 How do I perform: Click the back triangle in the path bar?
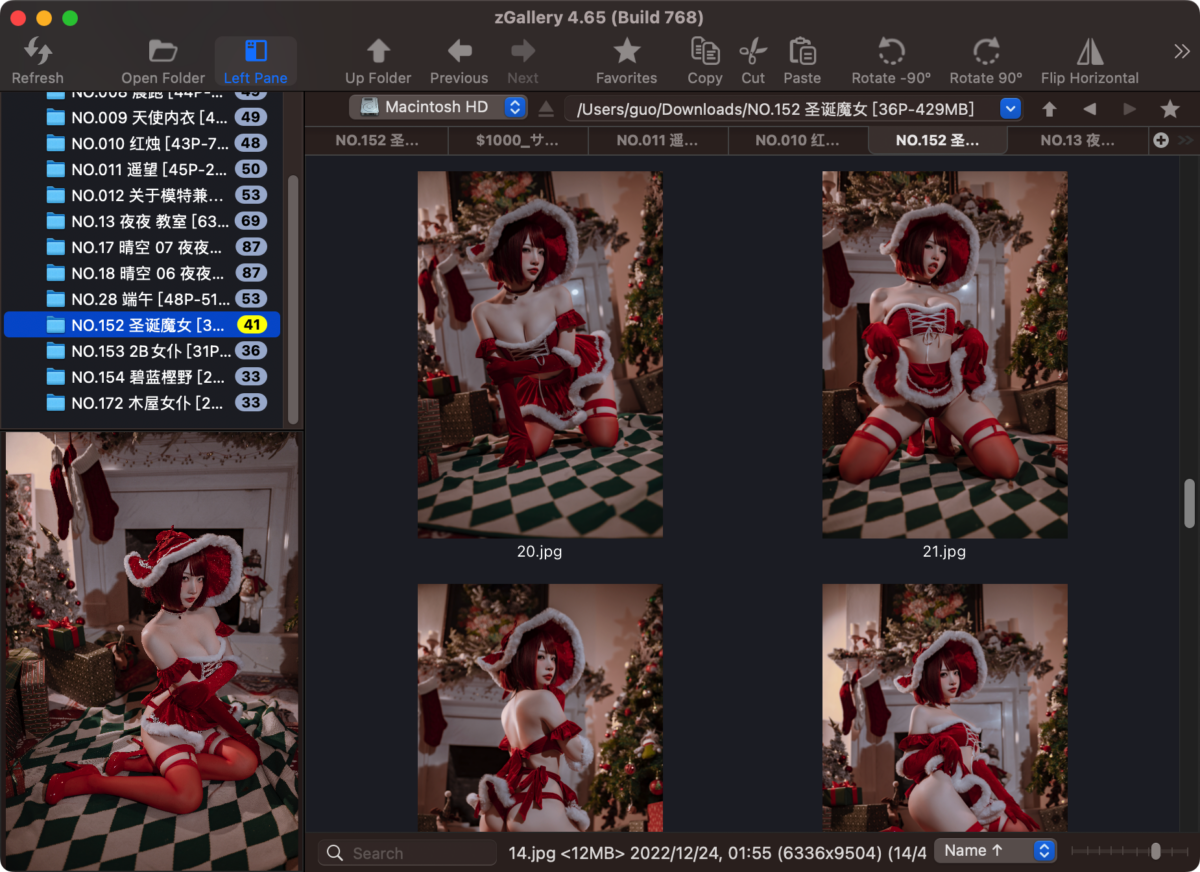[1089, 109]
